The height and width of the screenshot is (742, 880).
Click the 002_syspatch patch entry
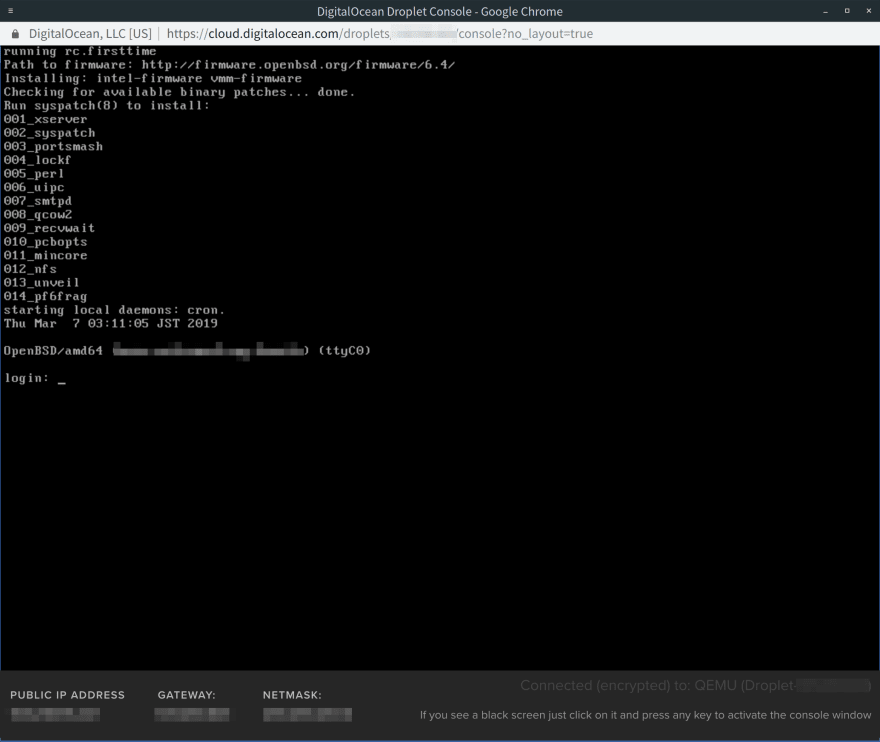pos(49,133)
